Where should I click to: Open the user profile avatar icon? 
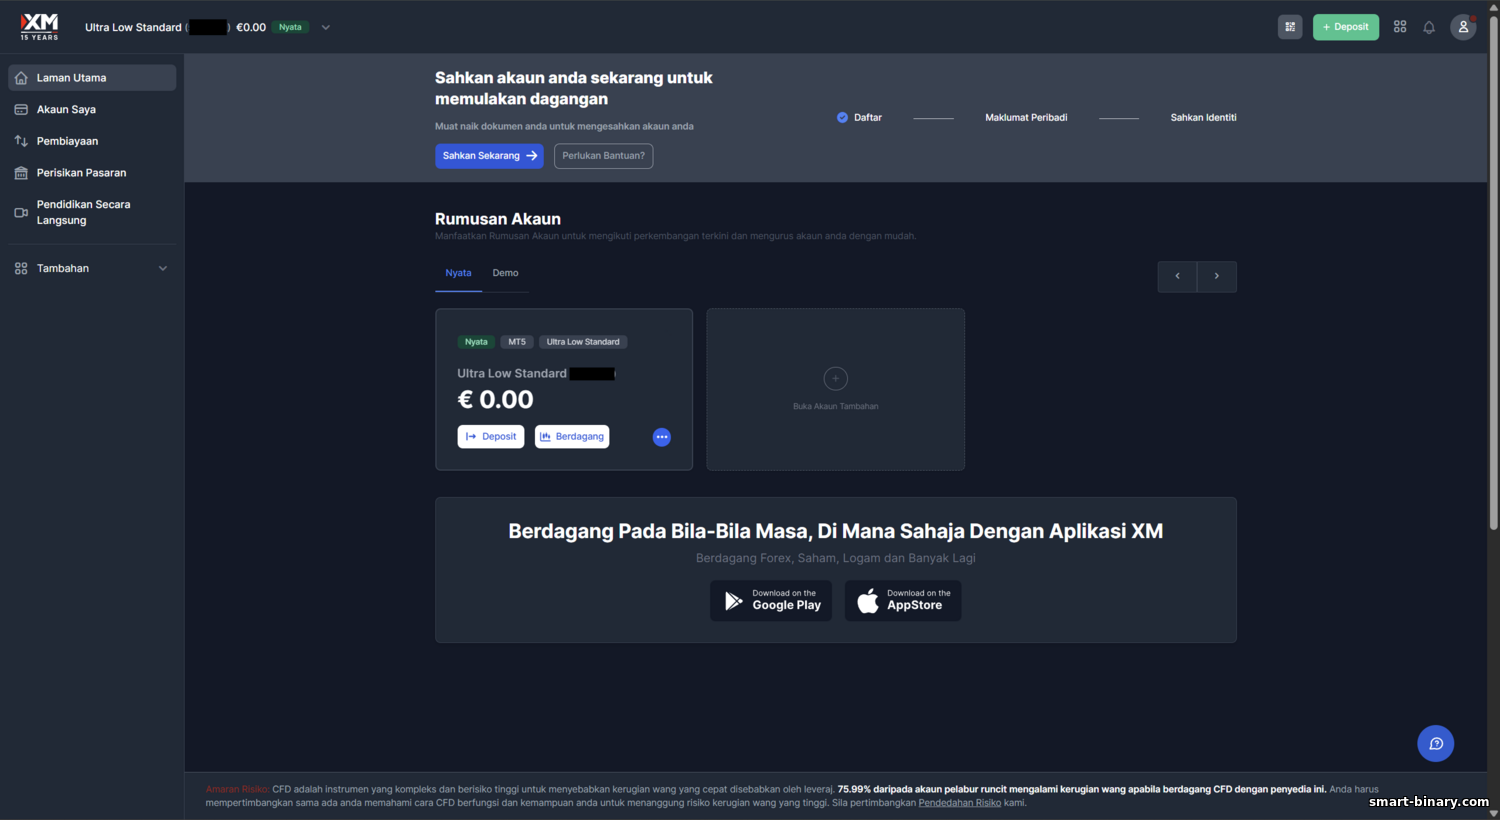[x=1463, y=27]
